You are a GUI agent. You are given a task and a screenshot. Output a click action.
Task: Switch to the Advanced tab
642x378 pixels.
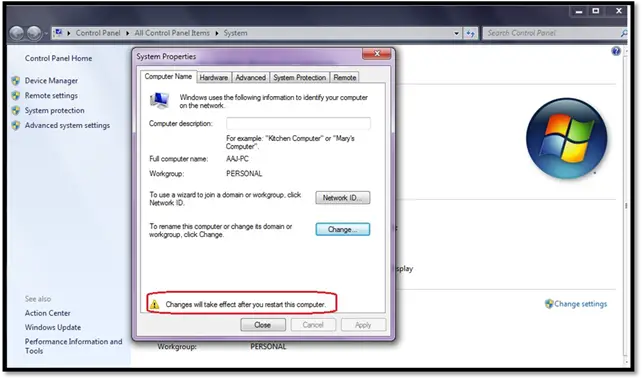click(251, 77)
